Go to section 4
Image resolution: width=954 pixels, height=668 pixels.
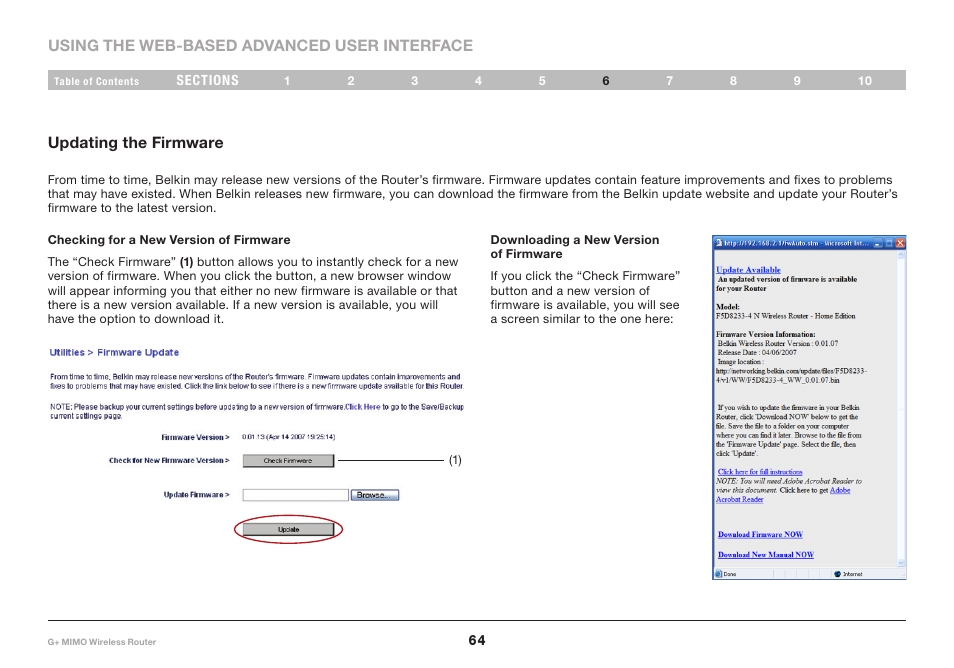[478, 81]
